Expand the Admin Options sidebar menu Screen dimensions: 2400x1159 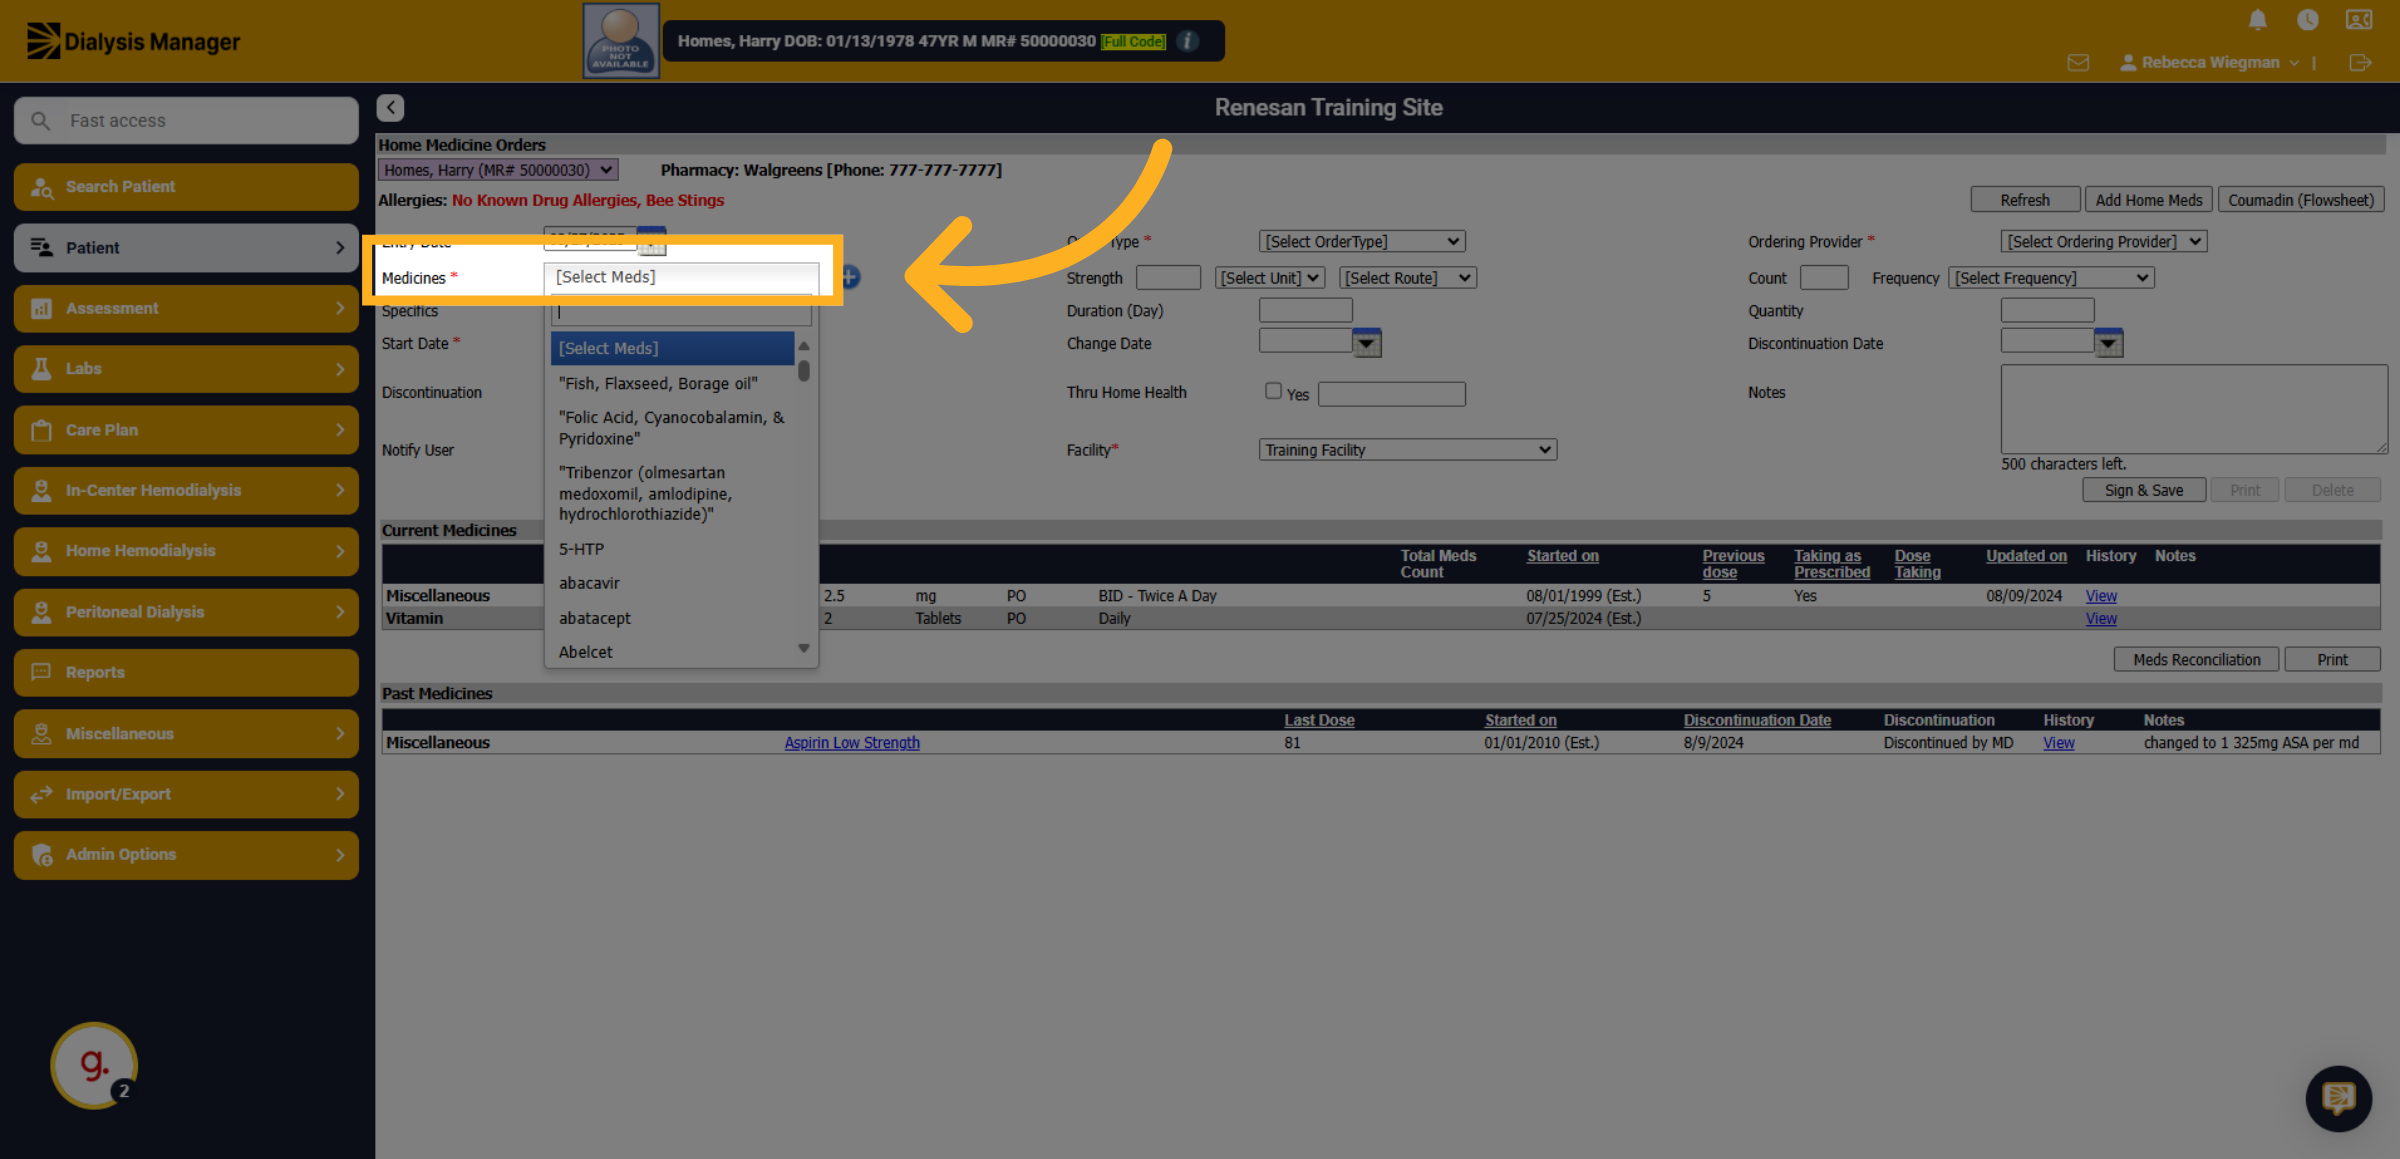(186, 855)
